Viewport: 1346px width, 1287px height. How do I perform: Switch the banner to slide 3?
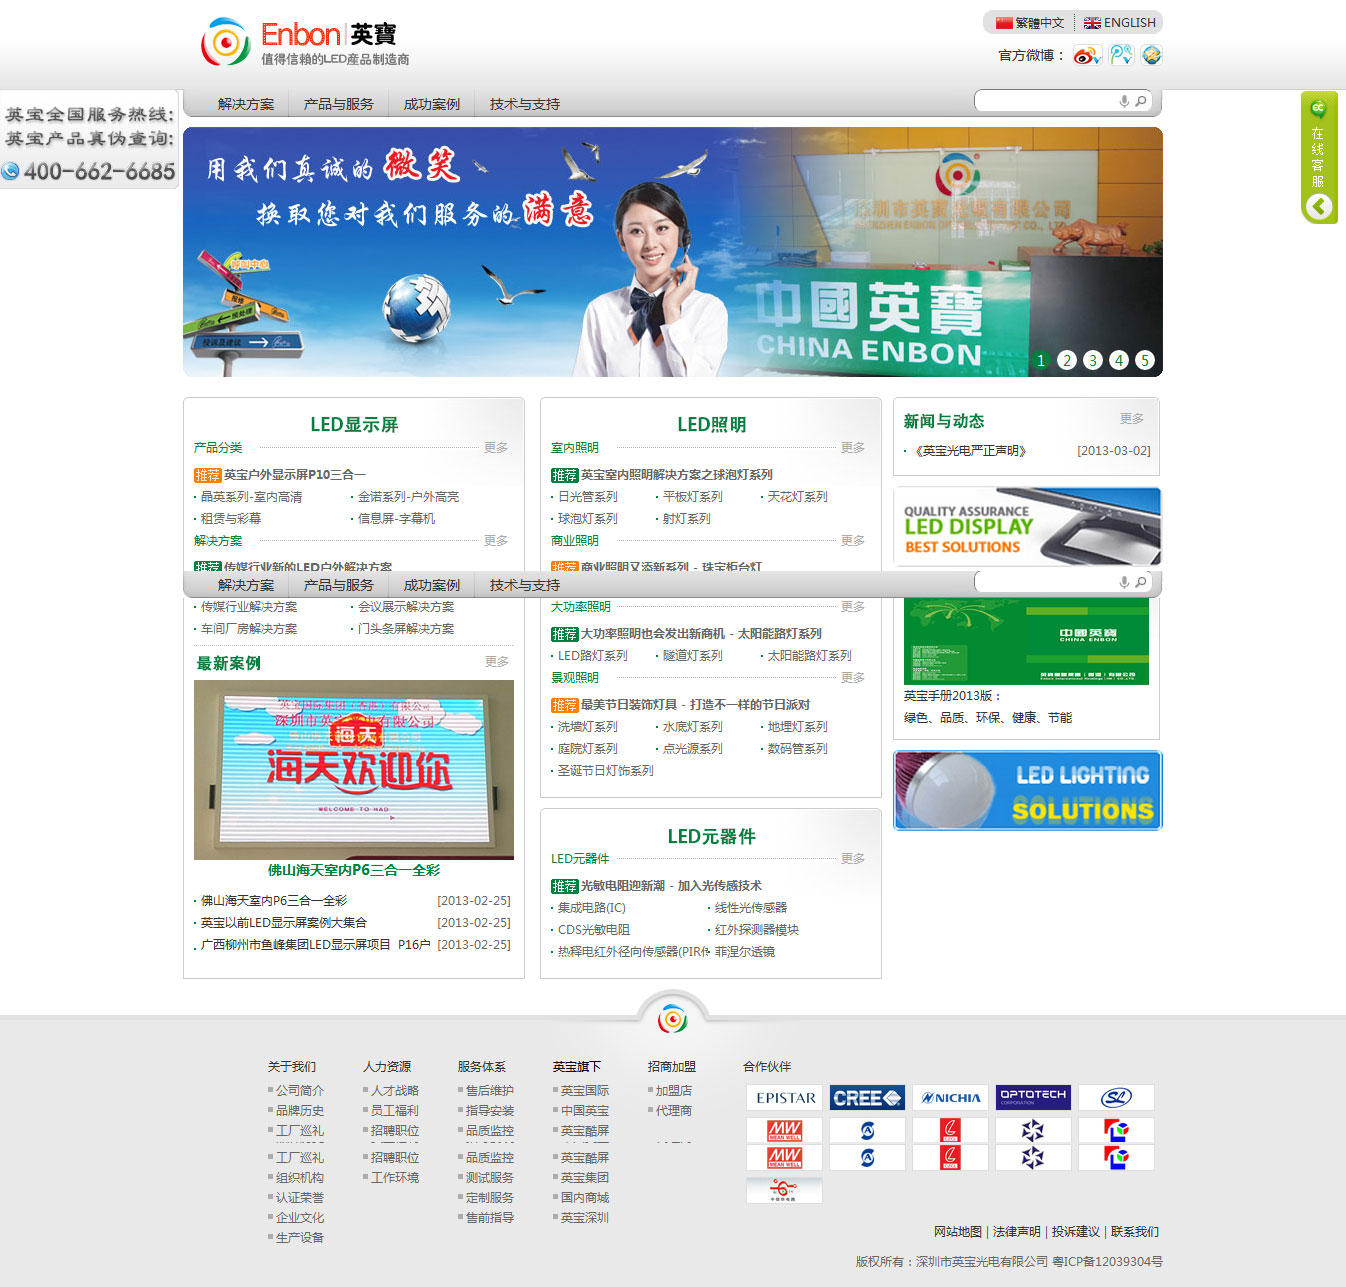[x=1093, y=360]
